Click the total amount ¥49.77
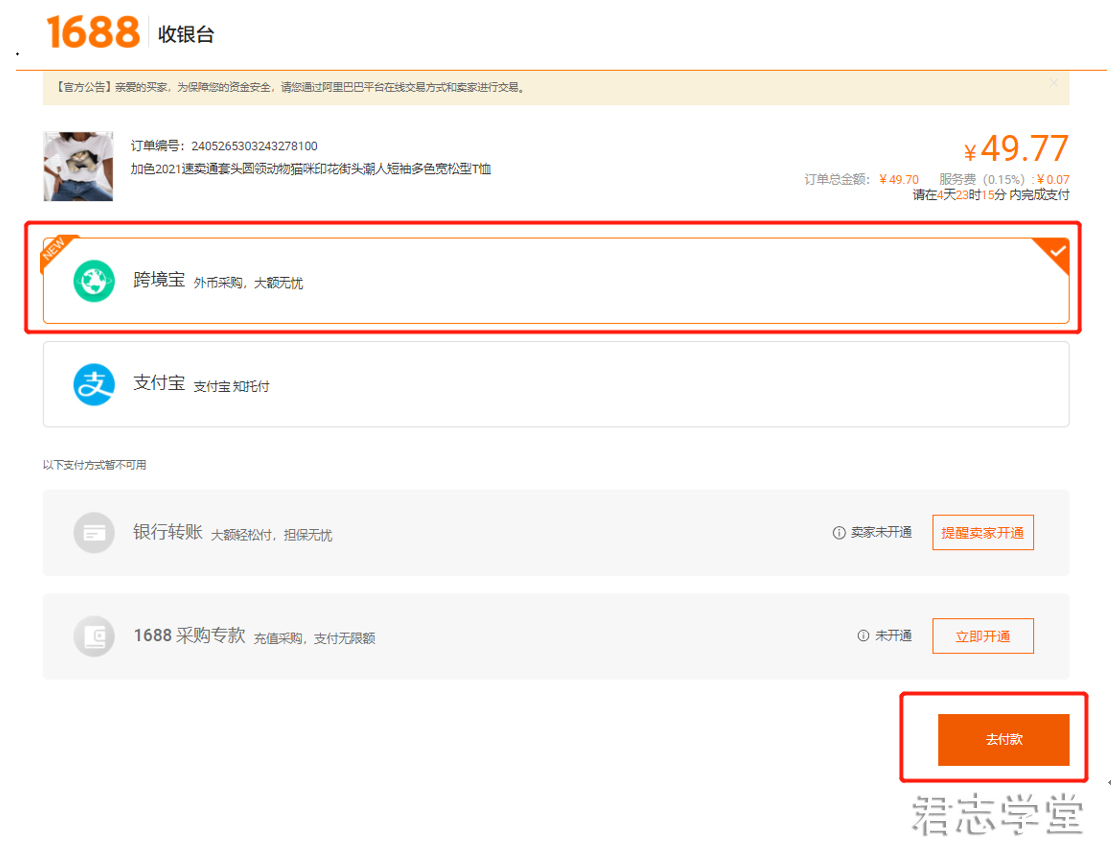Viewport: 1111px width, 852px height. pos(1016,149)
